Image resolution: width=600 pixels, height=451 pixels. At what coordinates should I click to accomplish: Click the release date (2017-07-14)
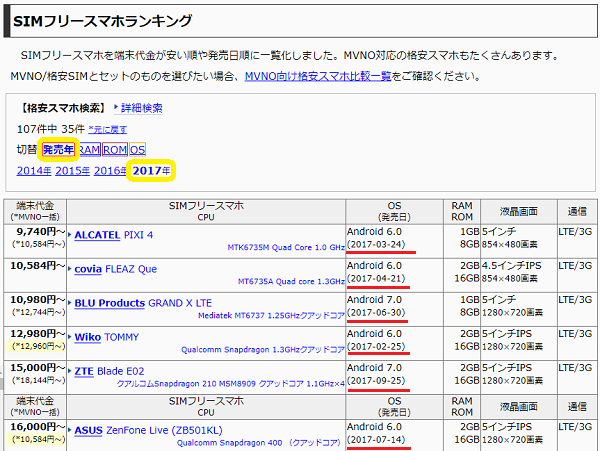click(376, 440)
